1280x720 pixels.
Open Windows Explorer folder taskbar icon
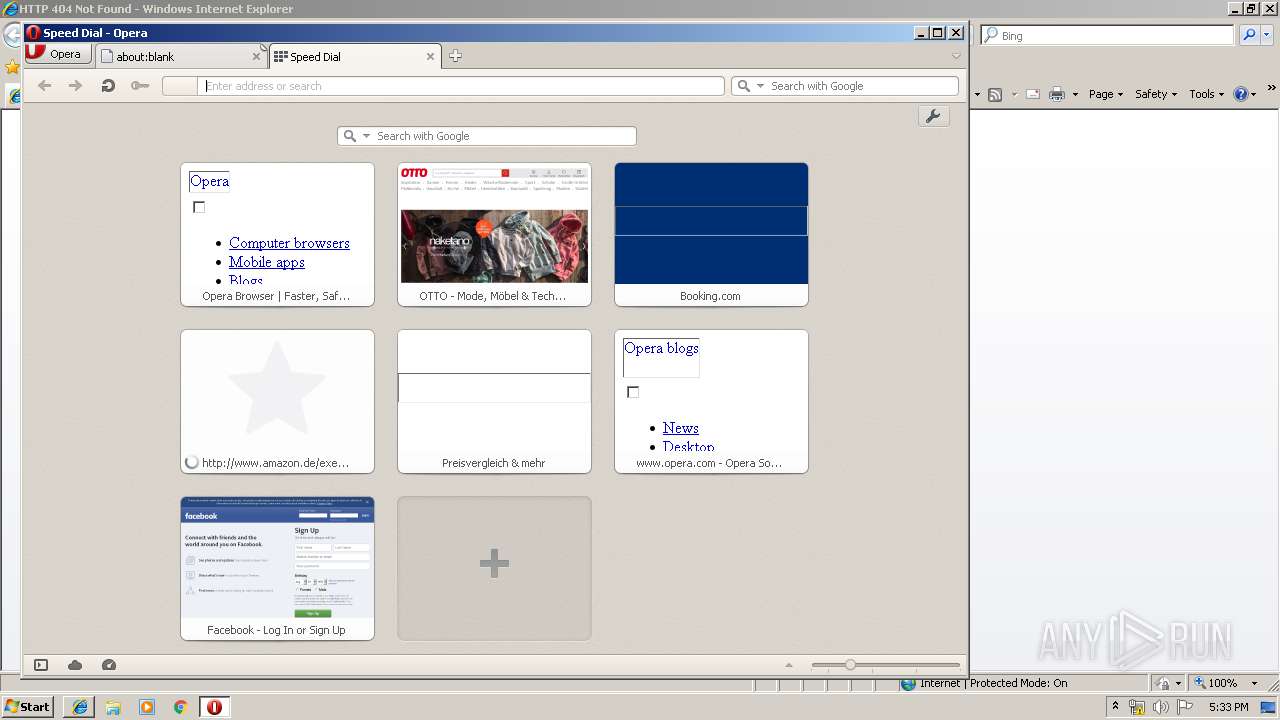(x=113, y=707)
